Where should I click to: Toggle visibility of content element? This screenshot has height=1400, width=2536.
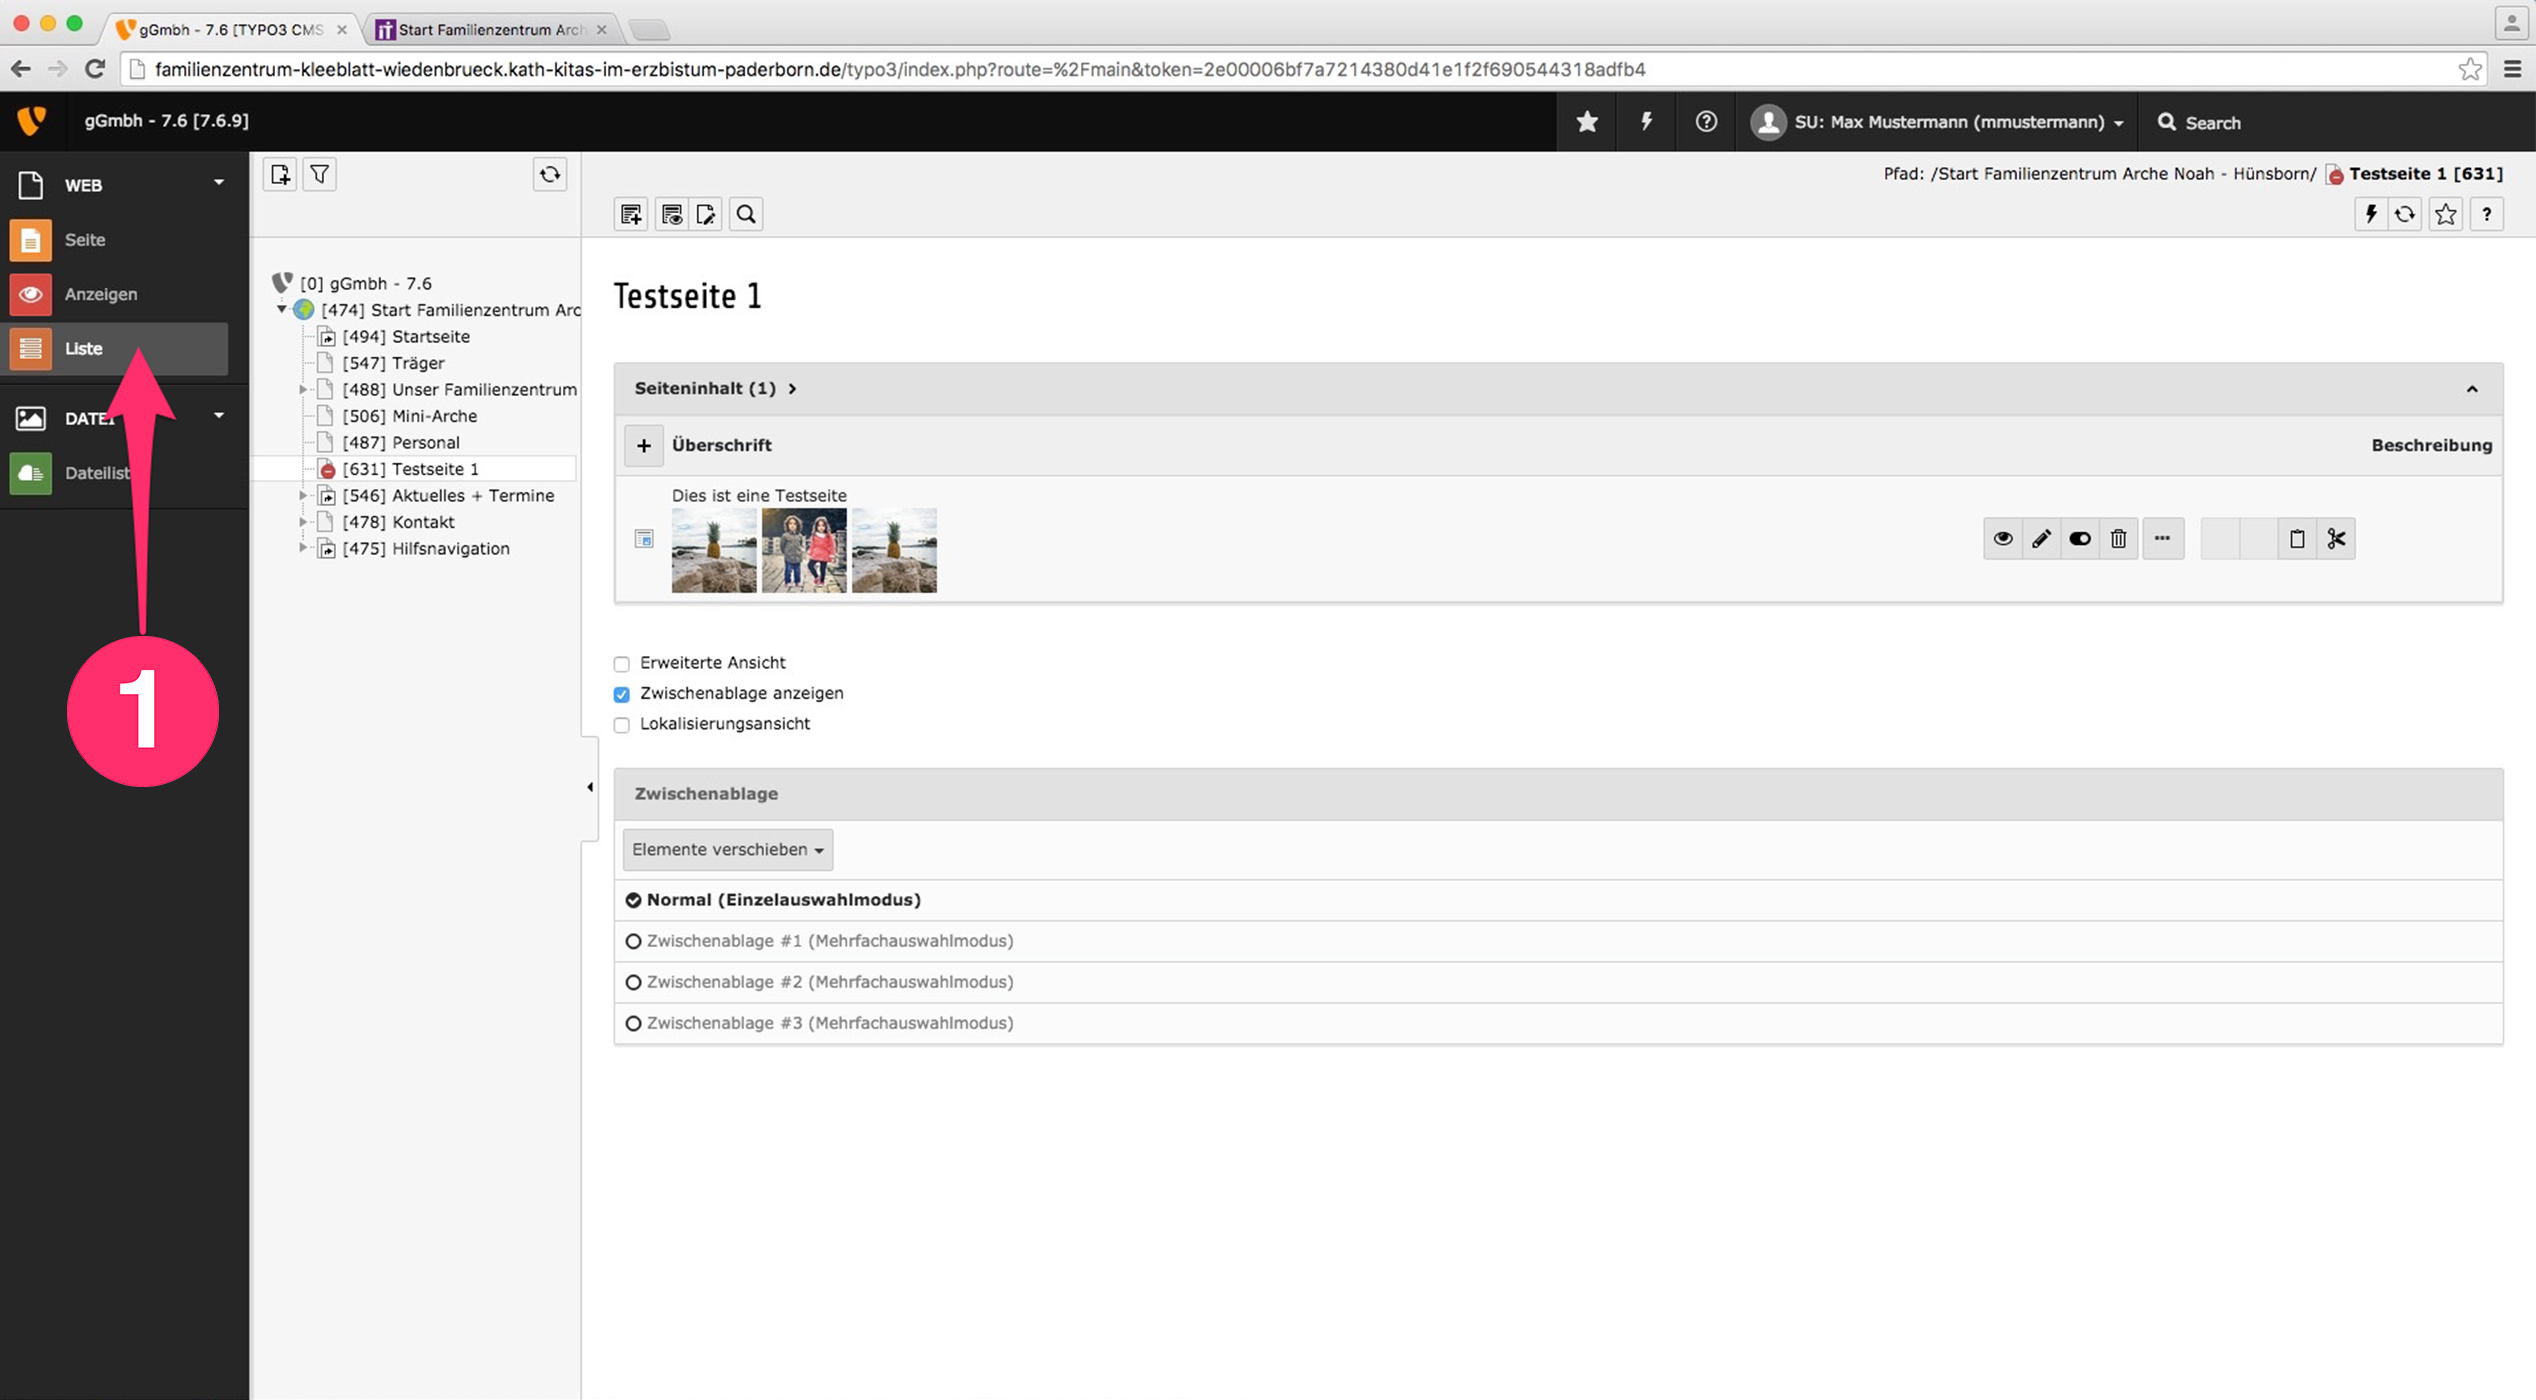click(2080, 539)
